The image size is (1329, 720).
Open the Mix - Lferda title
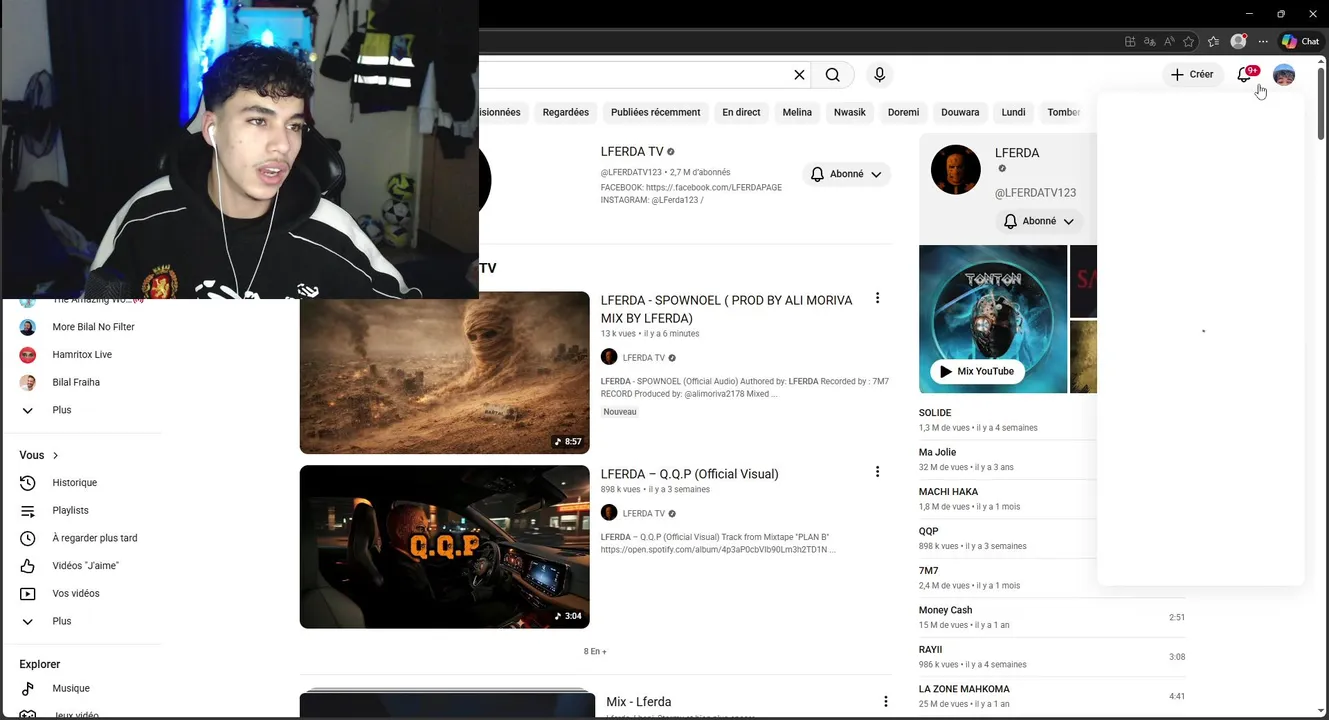(x=639, y=702)
